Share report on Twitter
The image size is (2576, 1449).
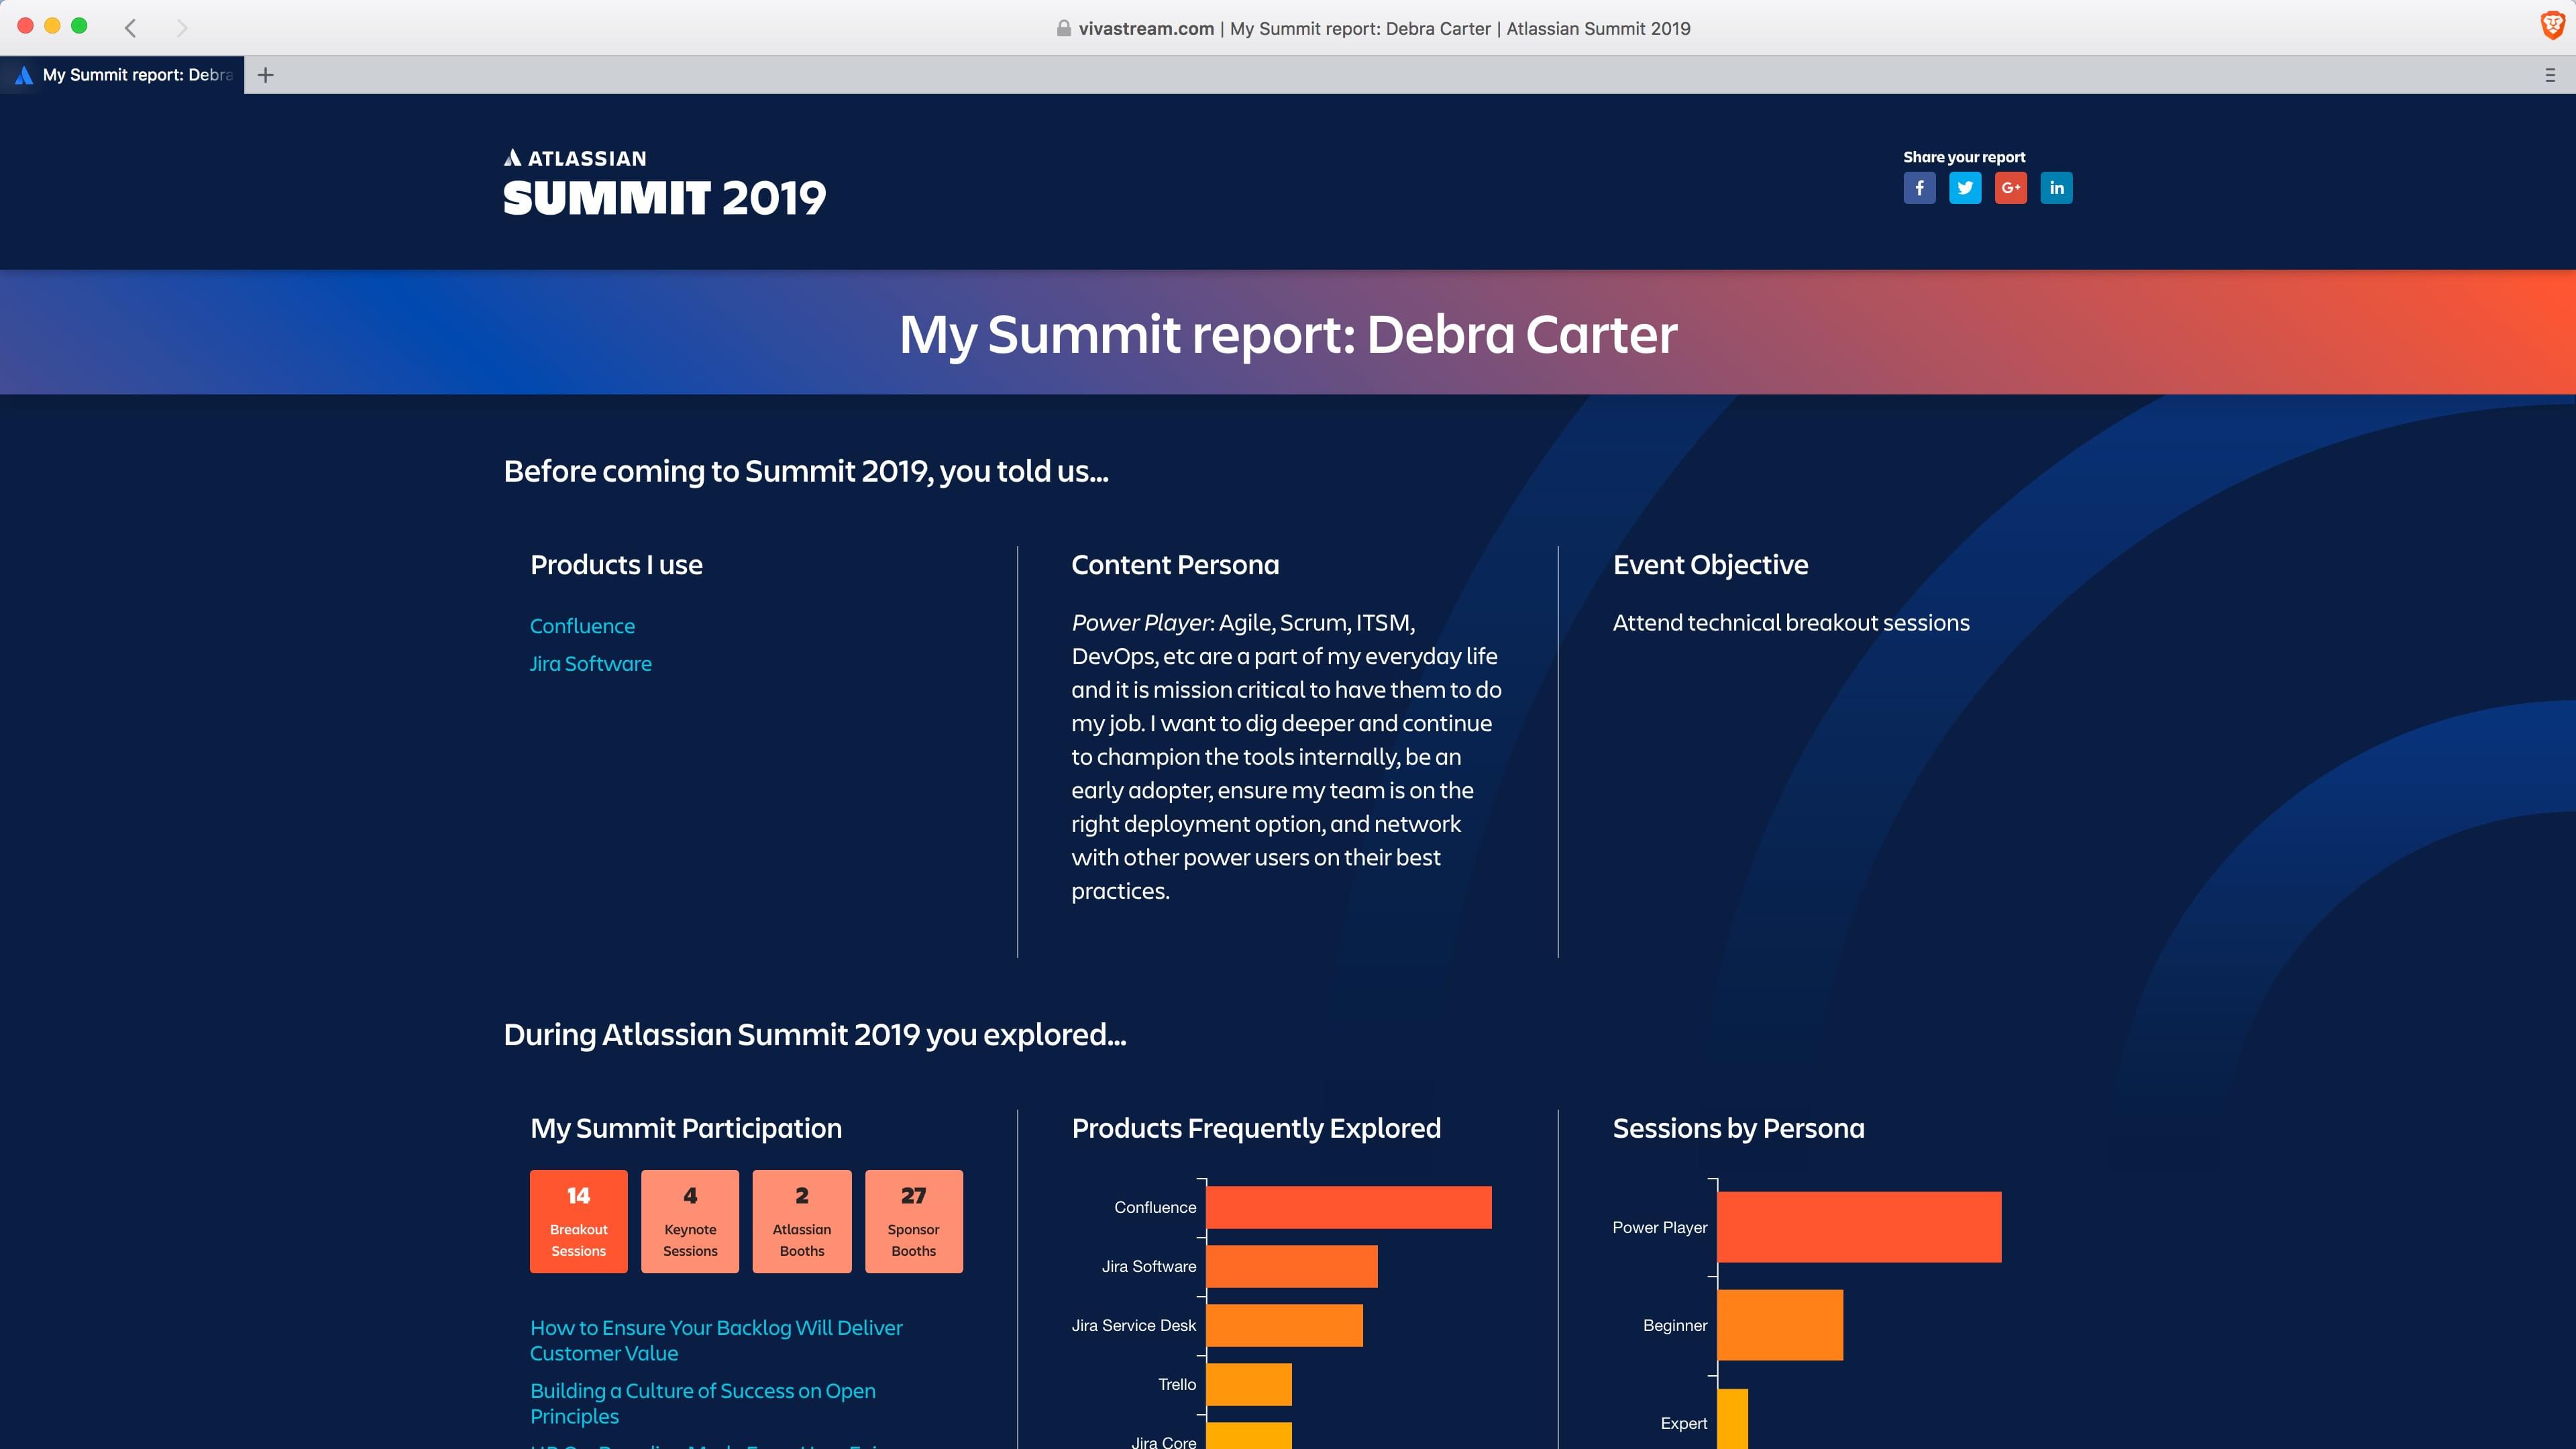click(1965, 188)
